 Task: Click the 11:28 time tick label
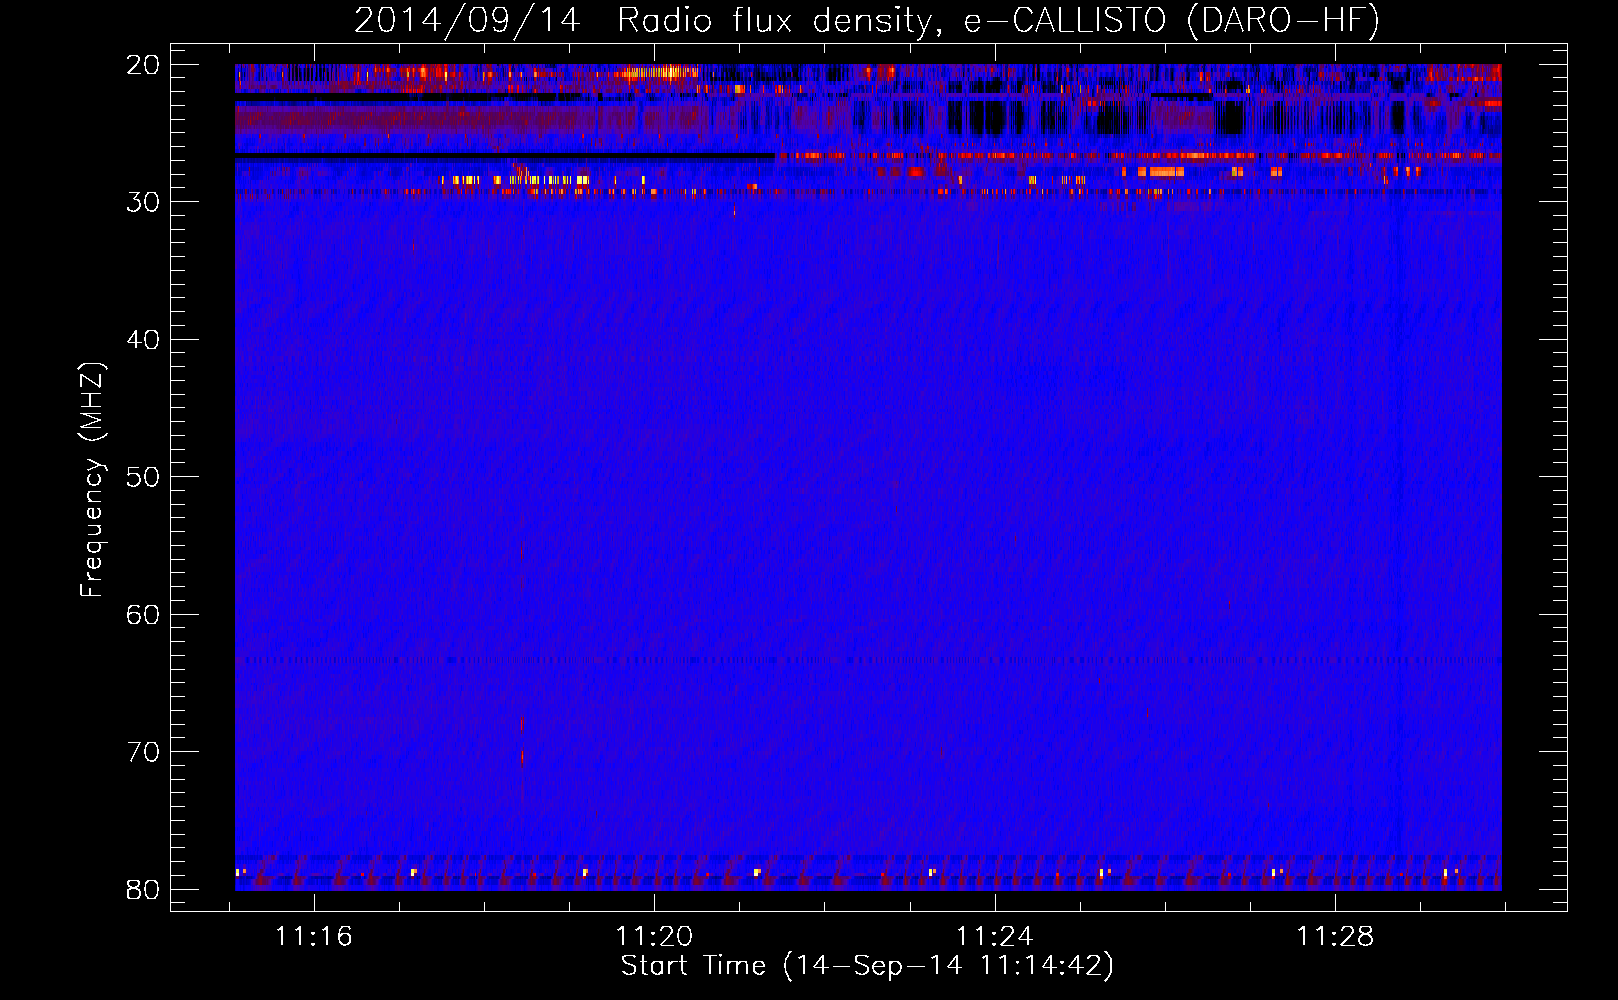coord(1335,937)
